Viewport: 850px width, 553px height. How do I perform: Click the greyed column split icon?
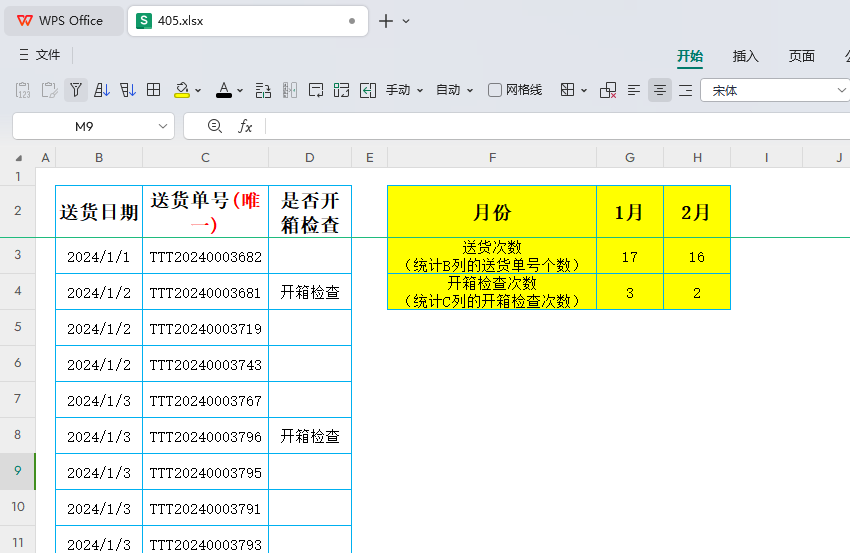pyautogui.click(x=290, y=90)
